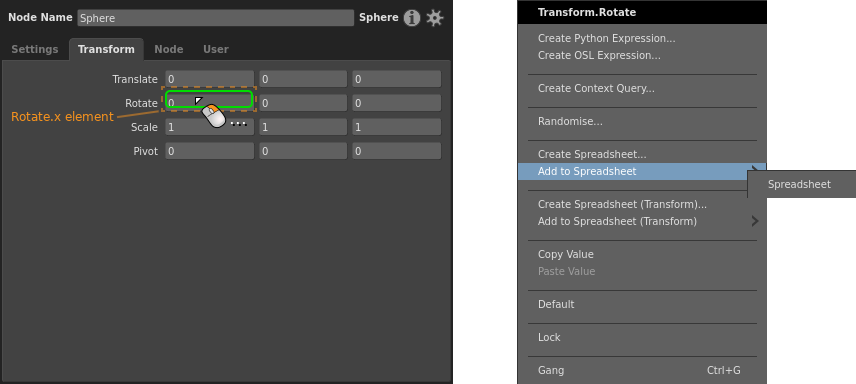Expand Add to Spreadsheet (Transform) submenu
The image size is (856, 384).
click(x=642, y=221)
